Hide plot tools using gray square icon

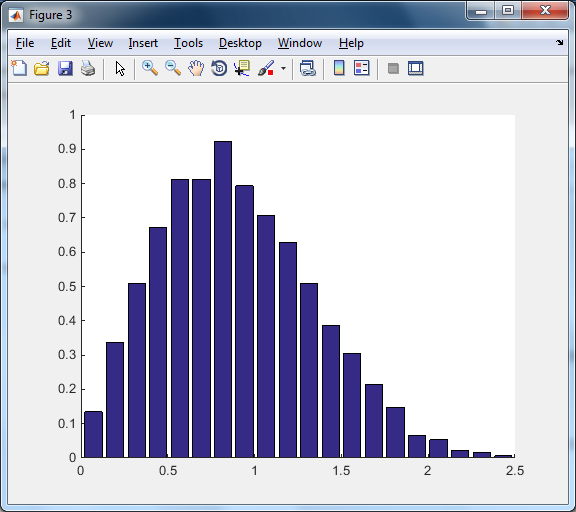(393, 68)
